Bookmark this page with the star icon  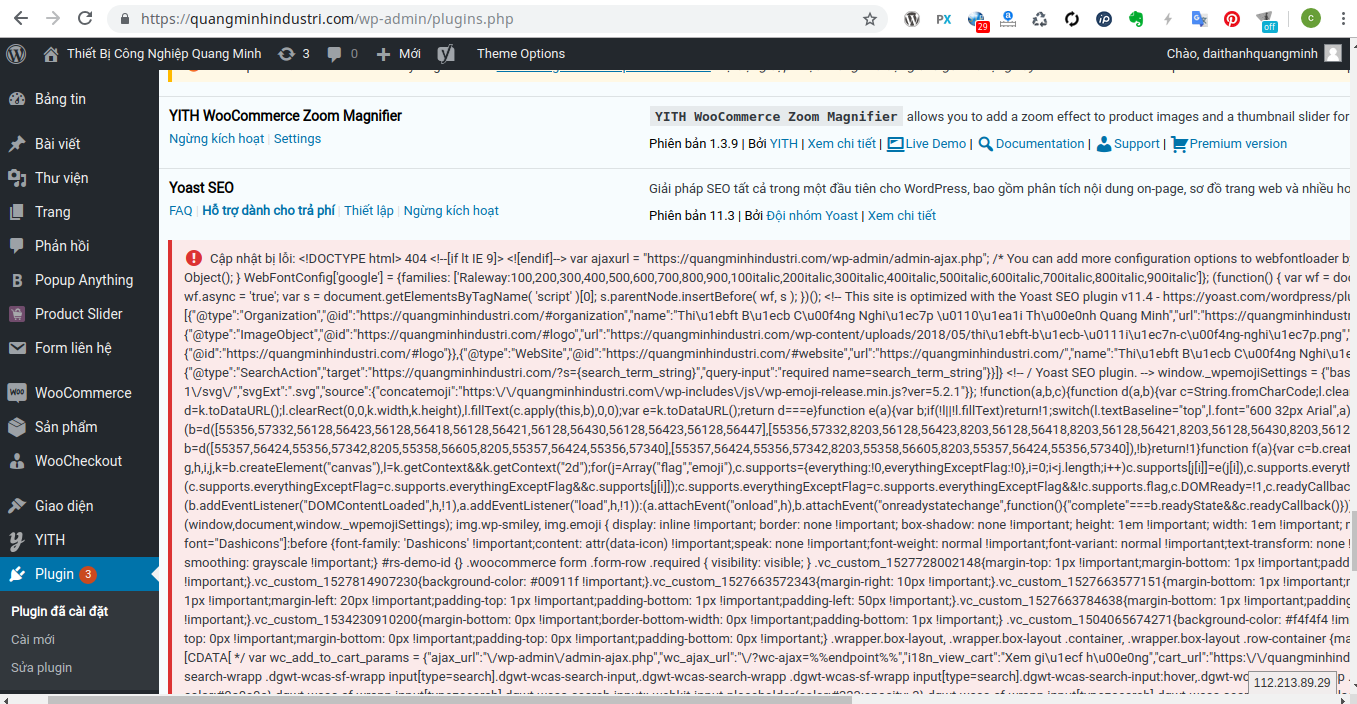point(870,19)
